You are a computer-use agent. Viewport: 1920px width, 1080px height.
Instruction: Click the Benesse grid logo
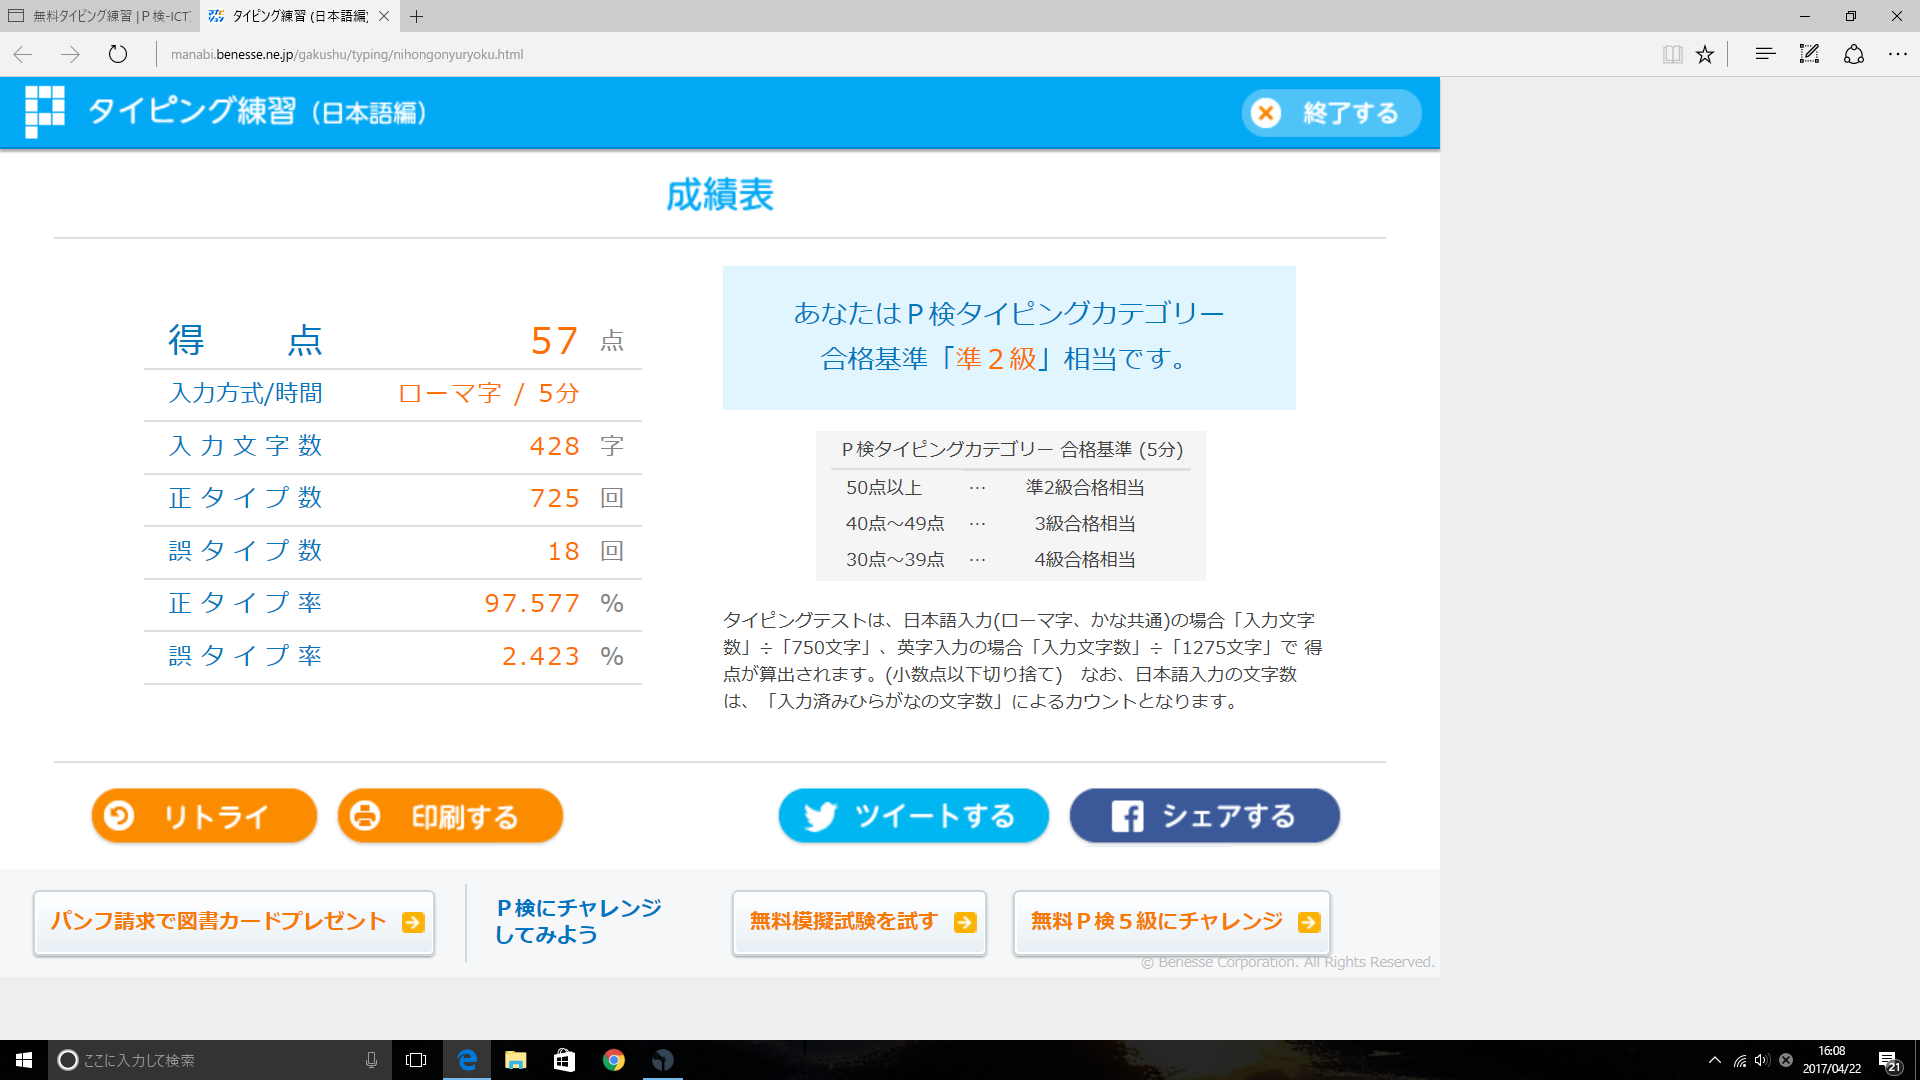[x=45, y=112]
